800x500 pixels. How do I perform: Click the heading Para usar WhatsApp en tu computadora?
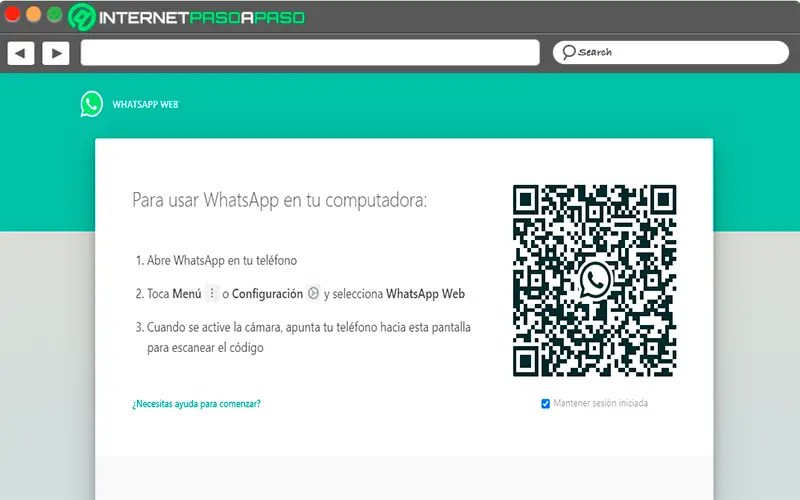click(280, 200)
